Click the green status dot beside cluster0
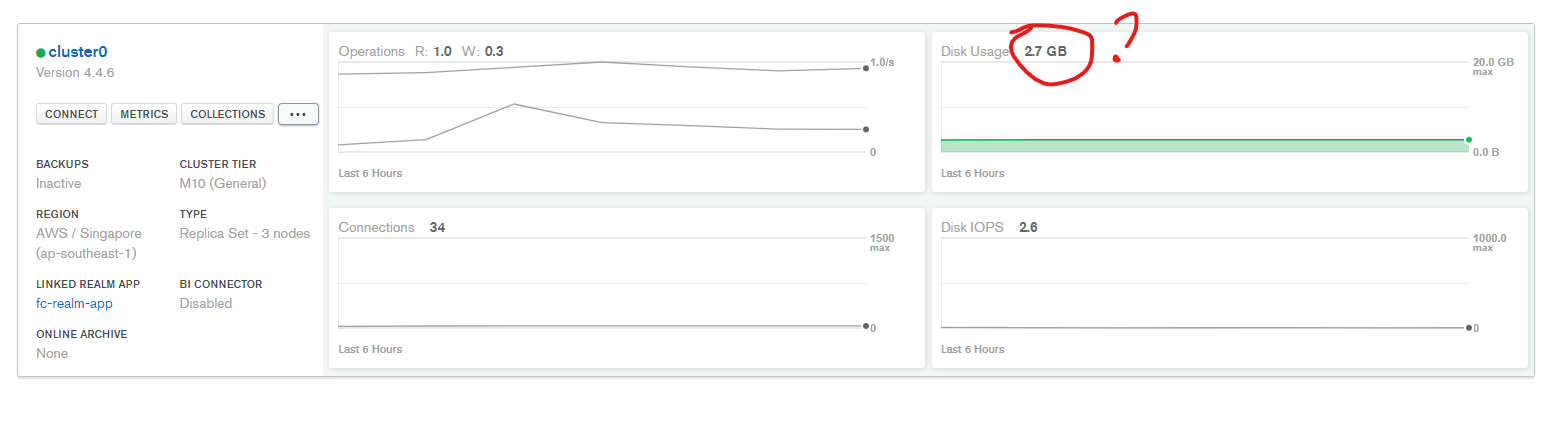The height and width of the screenshot is (429, 1548). (x=41, y=53)
